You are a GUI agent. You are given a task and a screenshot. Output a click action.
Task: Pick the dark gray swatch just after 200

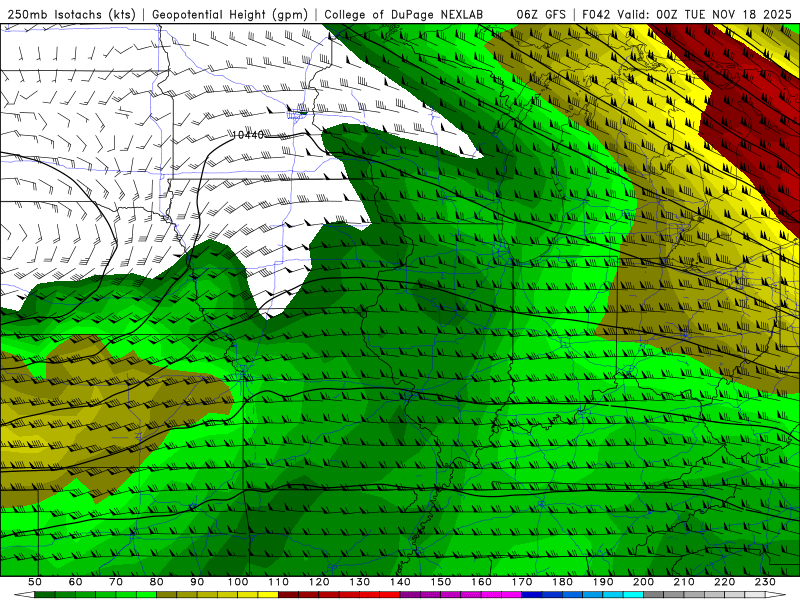(654, 595)
